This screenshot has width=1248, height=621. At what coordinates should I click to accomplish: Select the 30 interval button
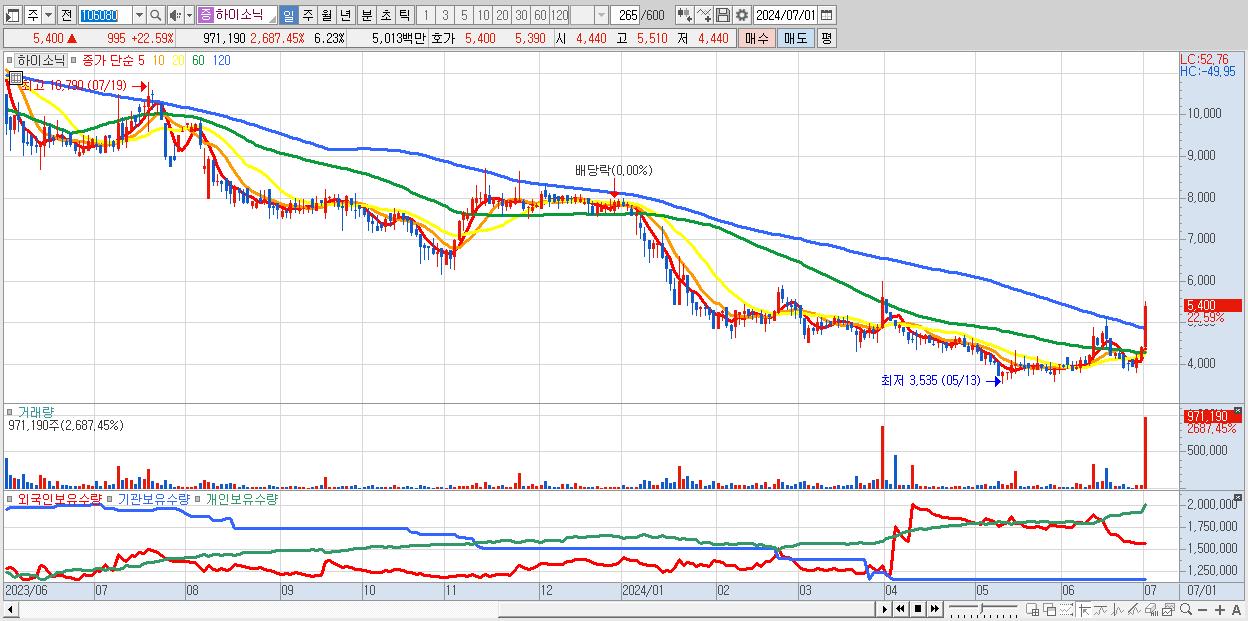pyautogui.click(x=521, y=15)
